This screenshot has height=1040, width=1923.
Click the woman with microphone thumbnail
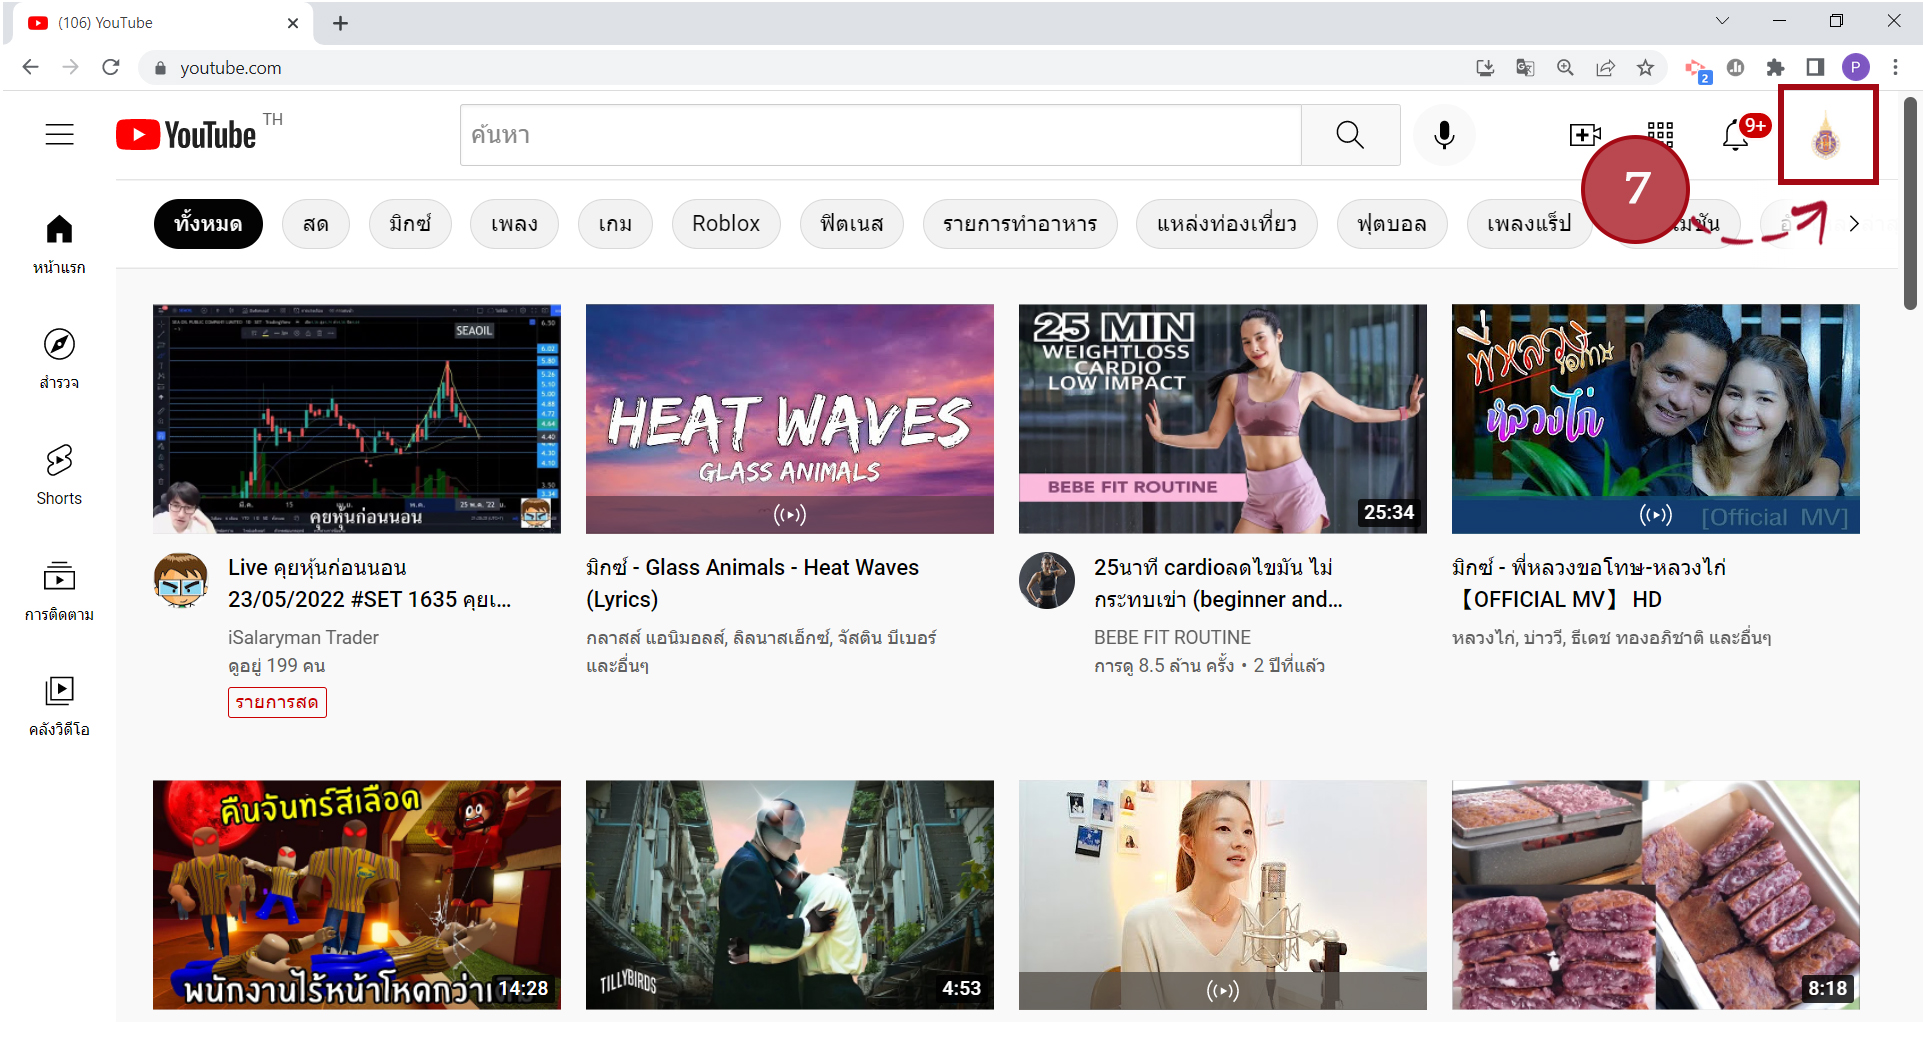tap(1223, 895)
